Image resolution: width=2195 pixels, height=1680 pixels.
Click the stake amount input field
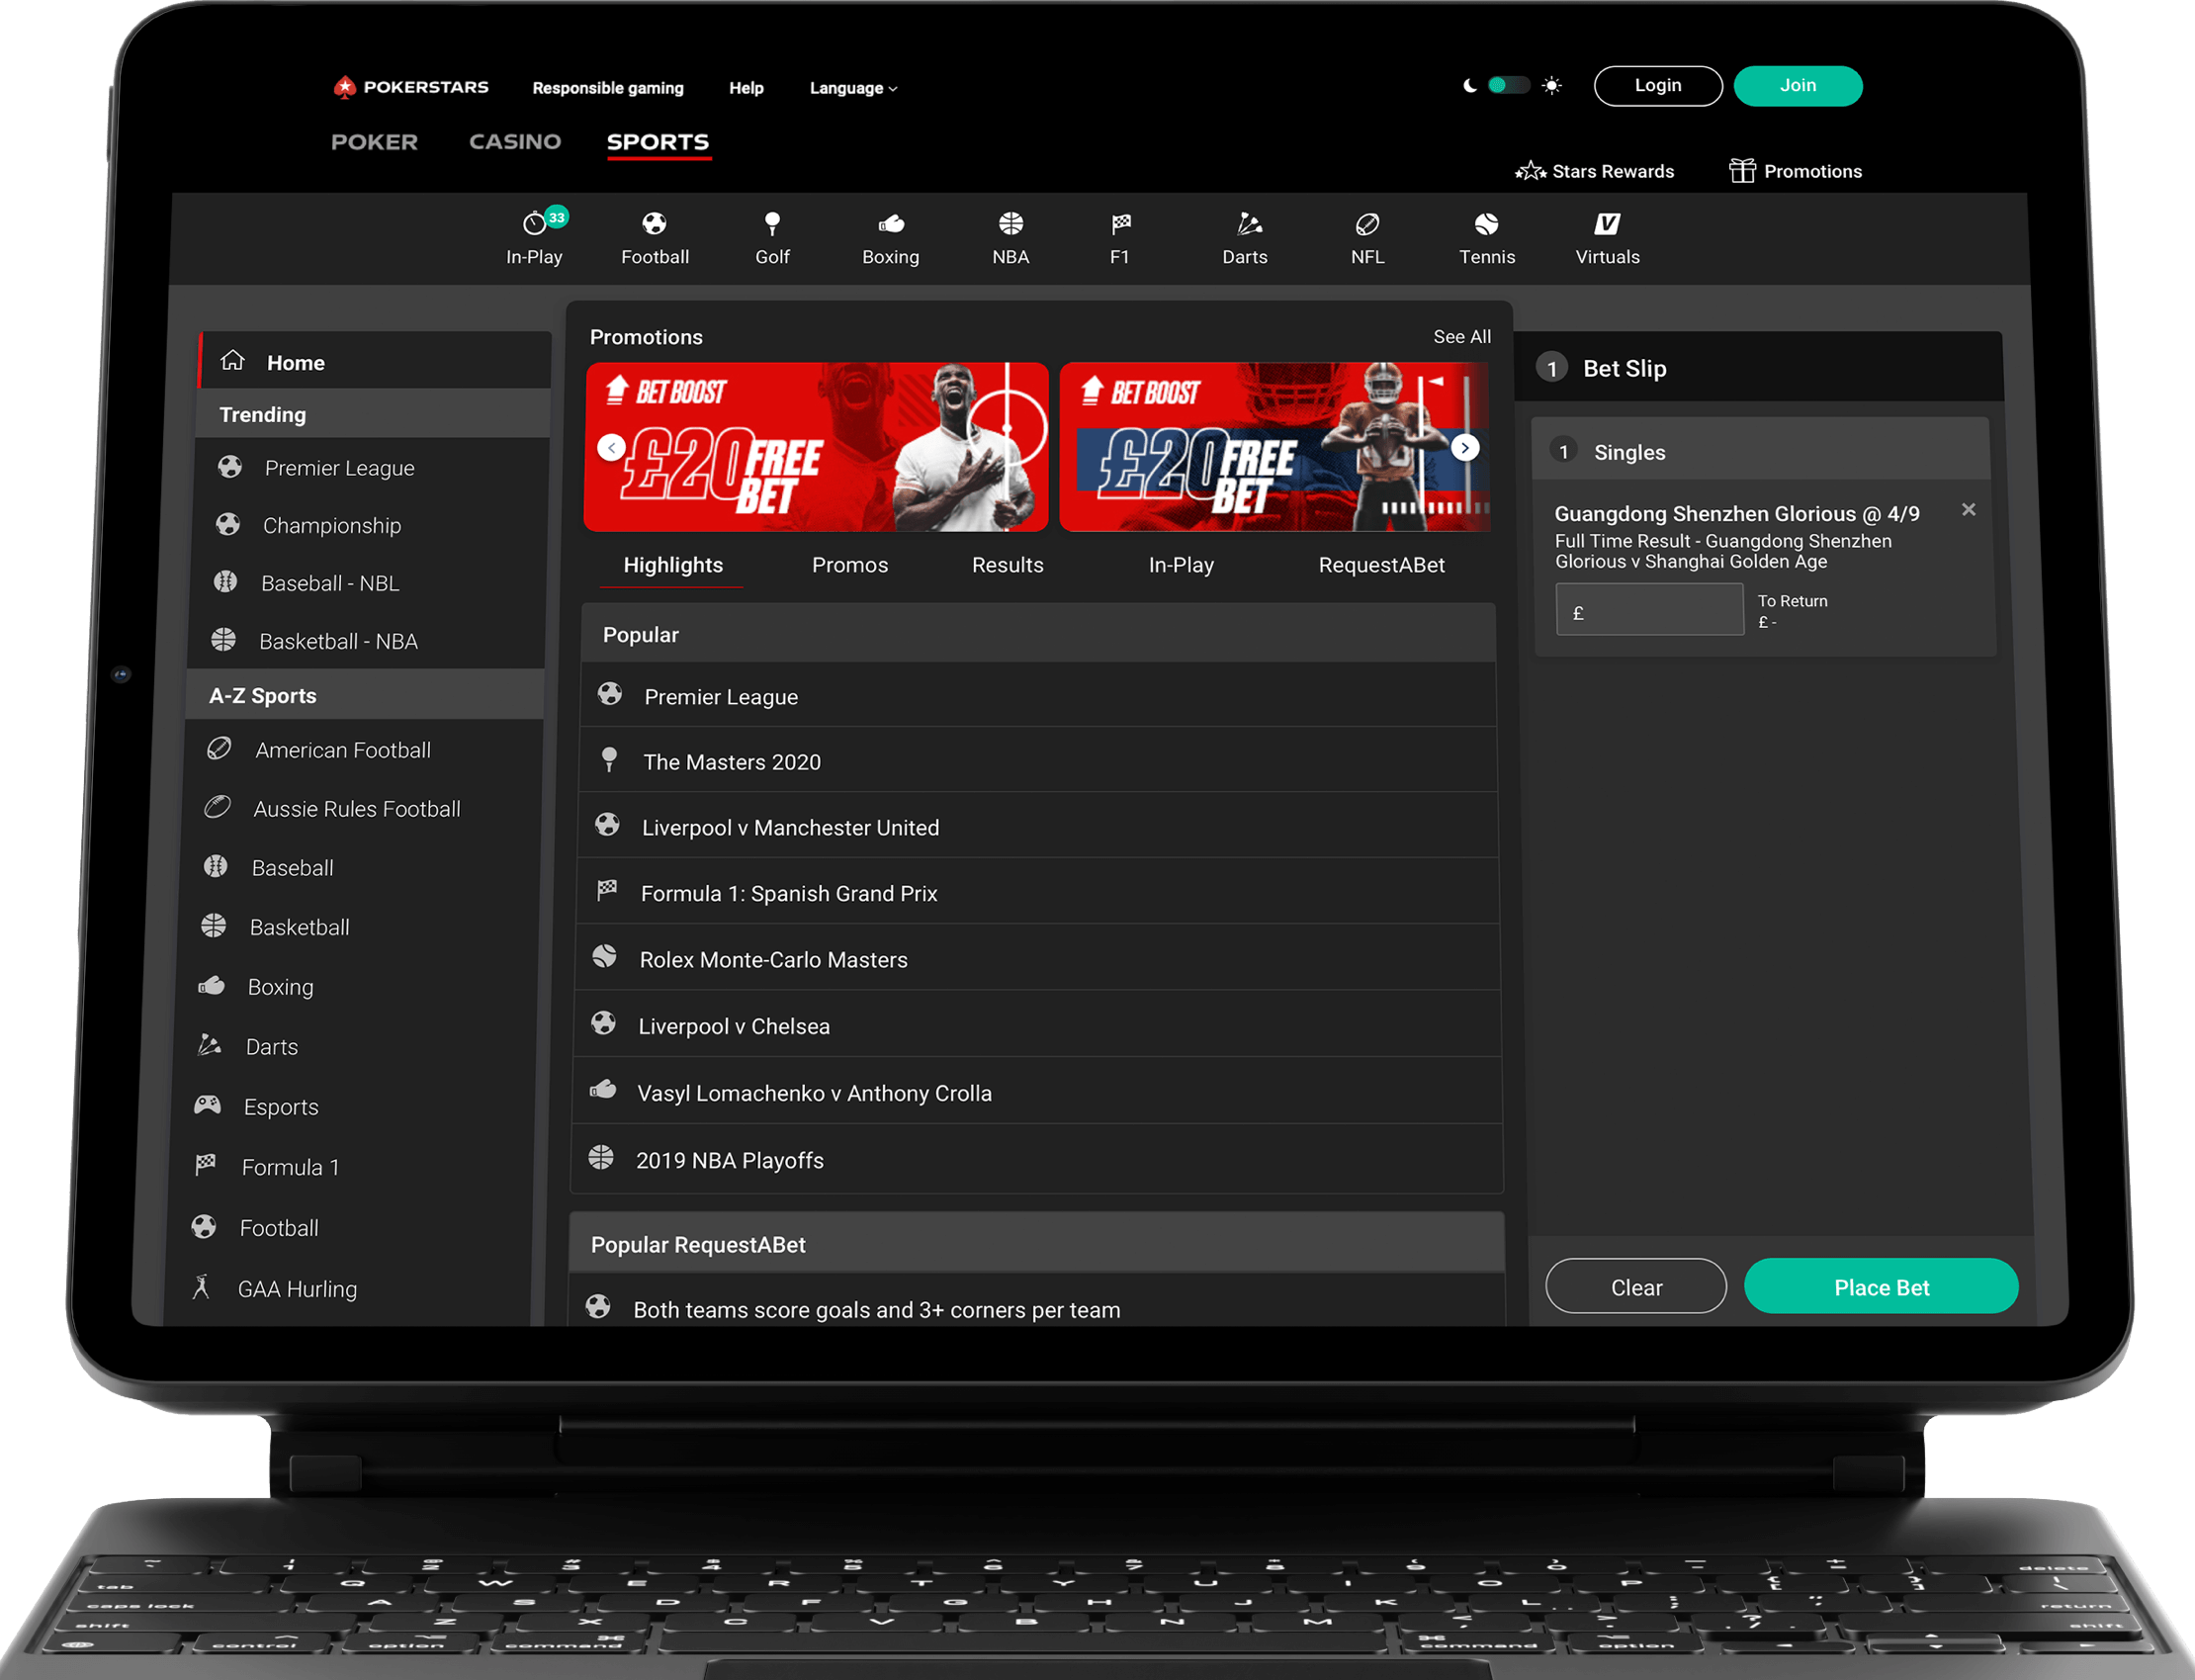click(x=1650, y=610)
